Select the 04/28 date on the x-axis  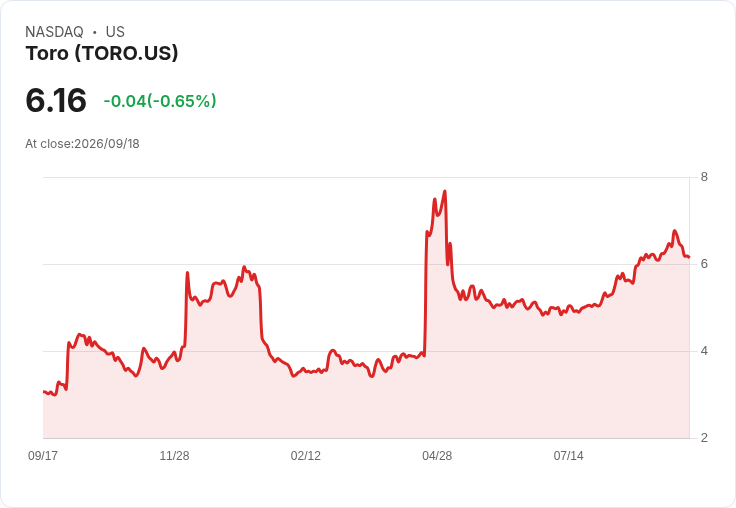437,455
